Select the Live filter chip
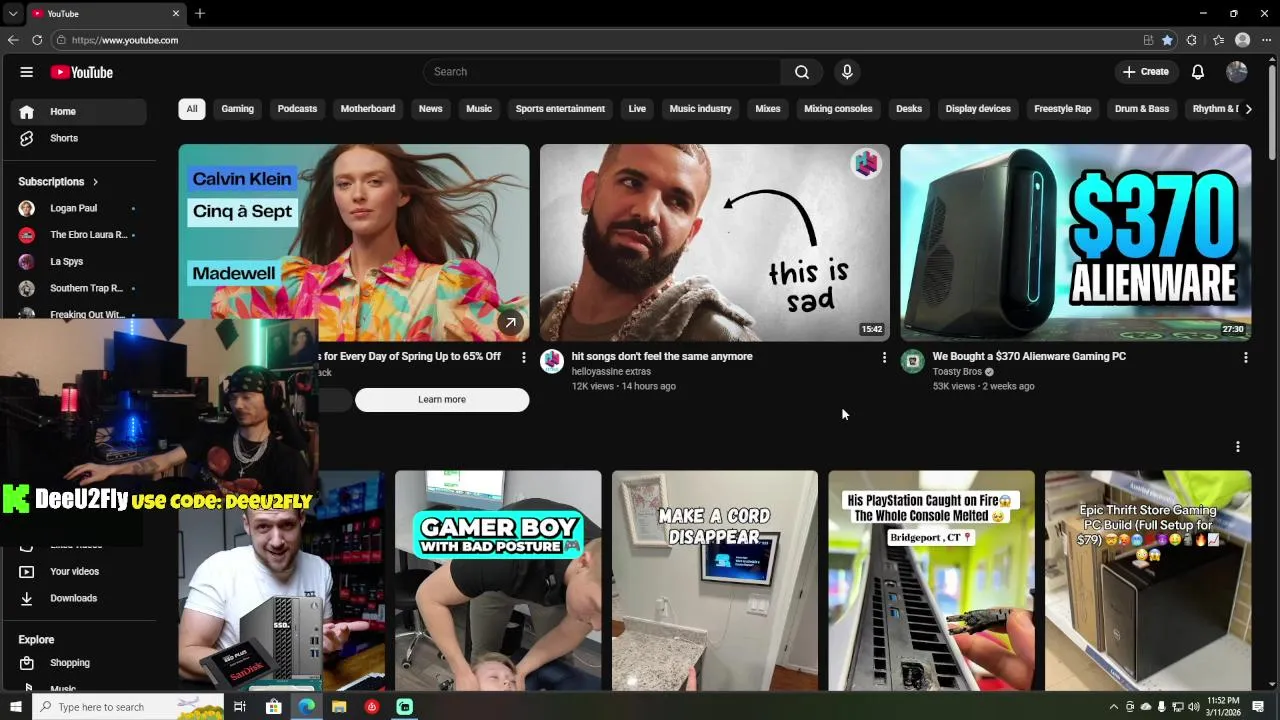This screenshot has width=1280, height=720. pyautogui.click(x=637, y=109)
